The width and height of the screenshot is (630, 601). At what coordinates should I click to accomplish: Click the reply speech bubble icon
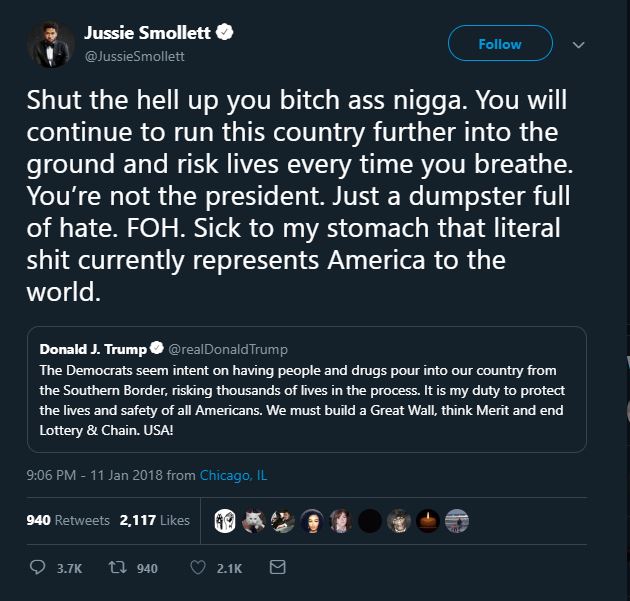coord(38,568)
